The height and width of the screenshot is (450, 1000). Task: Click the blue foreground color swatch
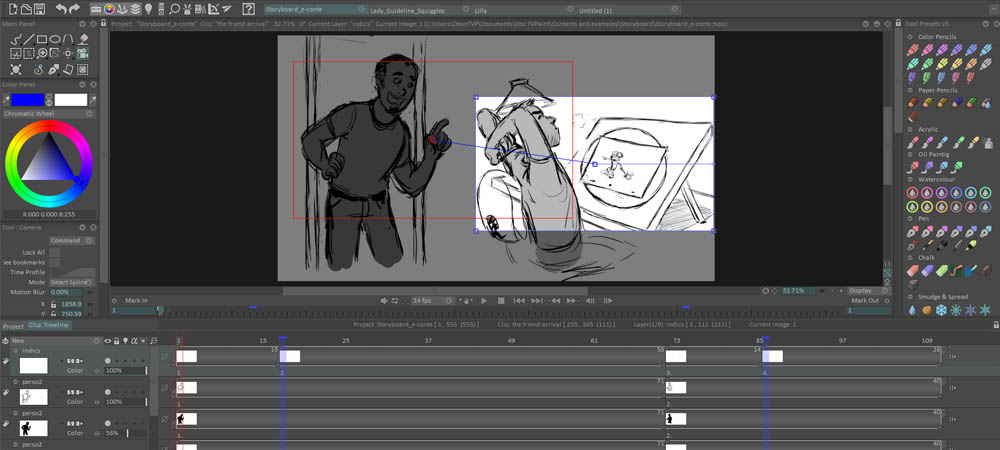27,99
